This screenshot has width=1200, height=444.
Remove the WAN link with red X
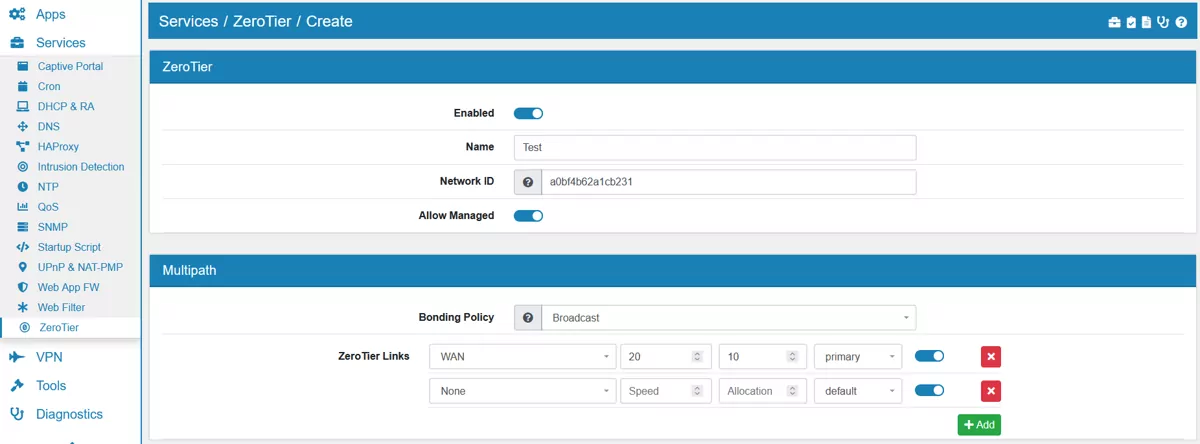tap(990, 357)
